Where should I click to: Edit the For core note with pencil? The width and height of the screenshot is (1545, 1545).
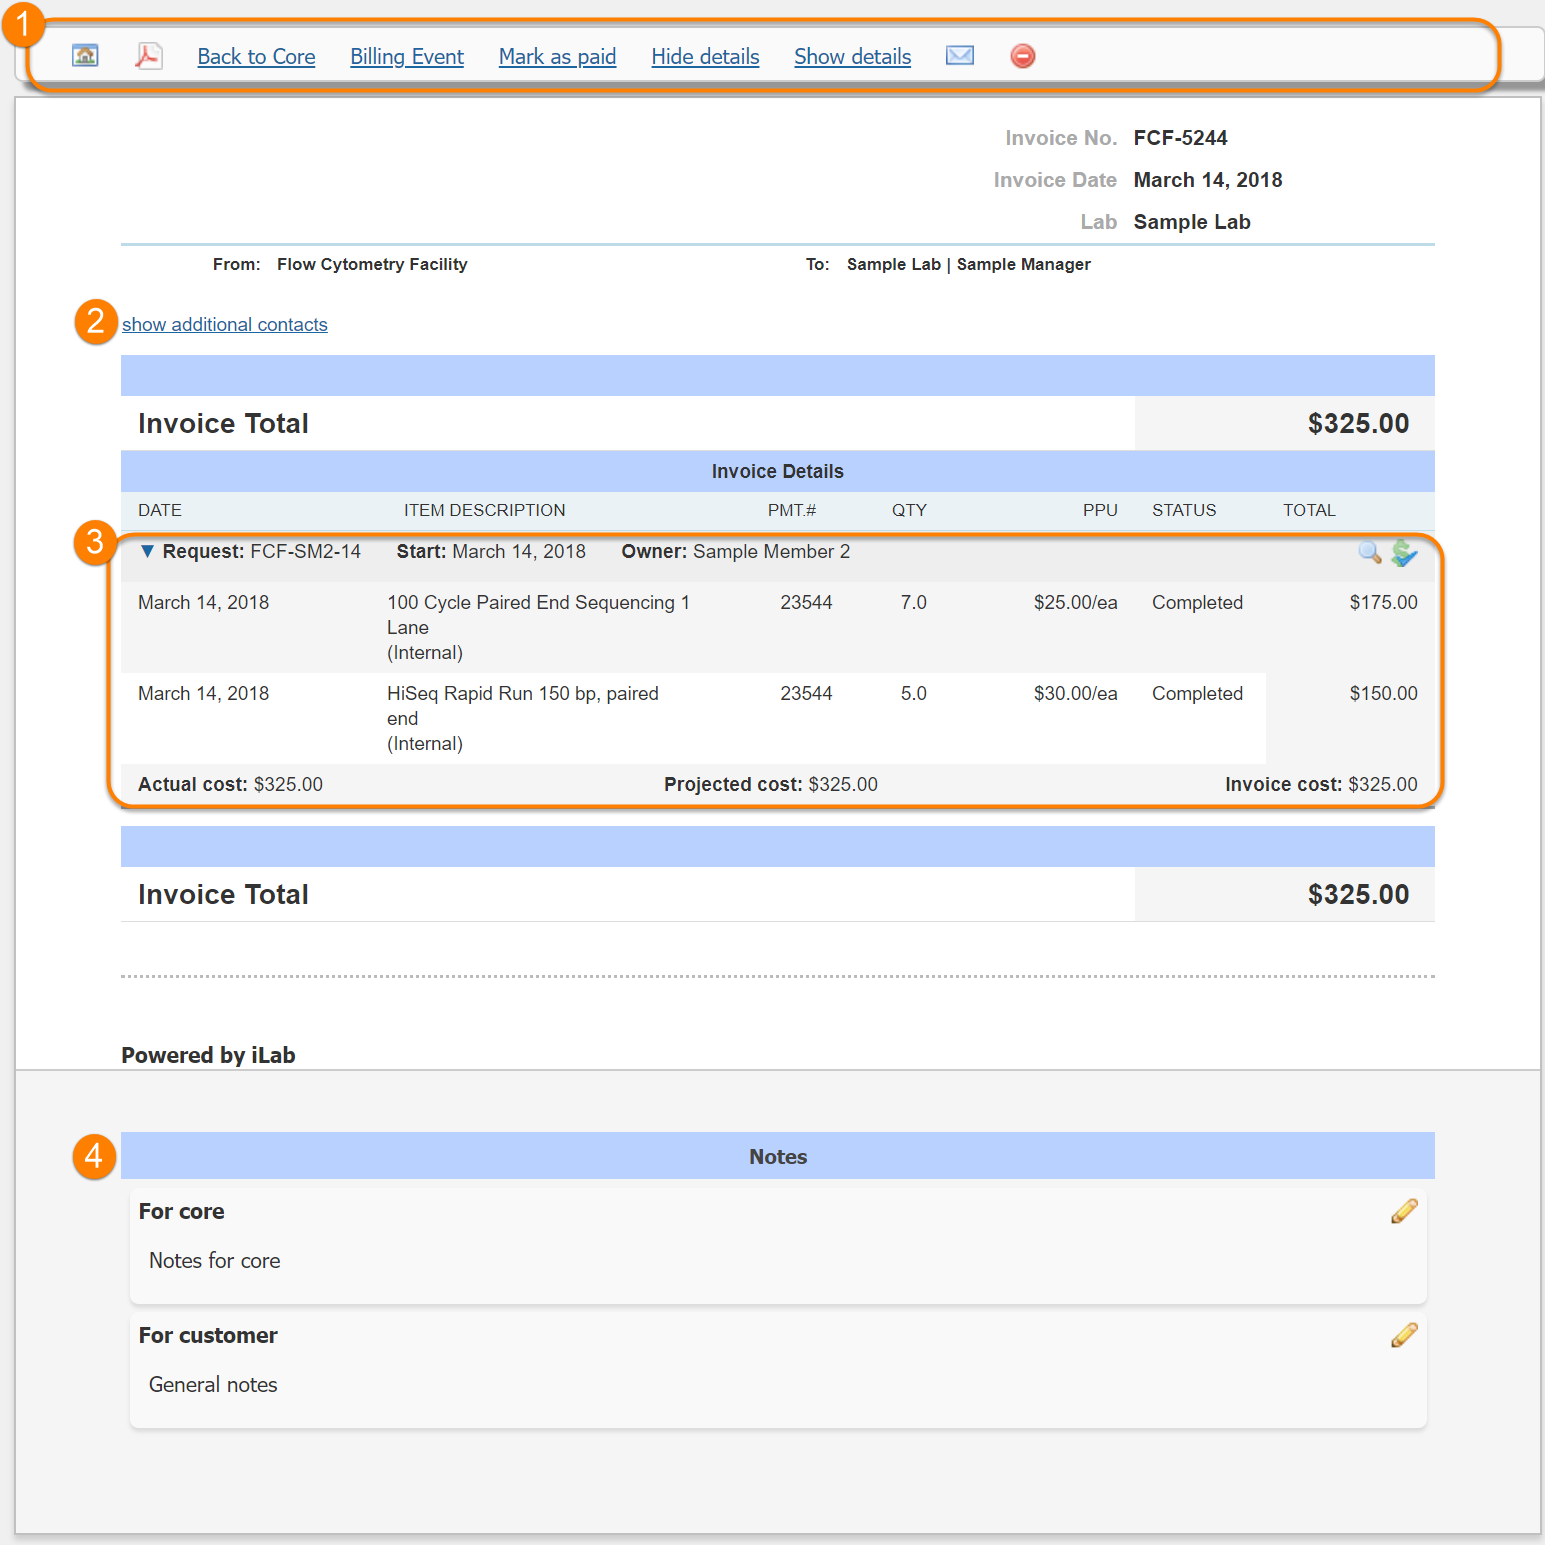(1404, 1211)
